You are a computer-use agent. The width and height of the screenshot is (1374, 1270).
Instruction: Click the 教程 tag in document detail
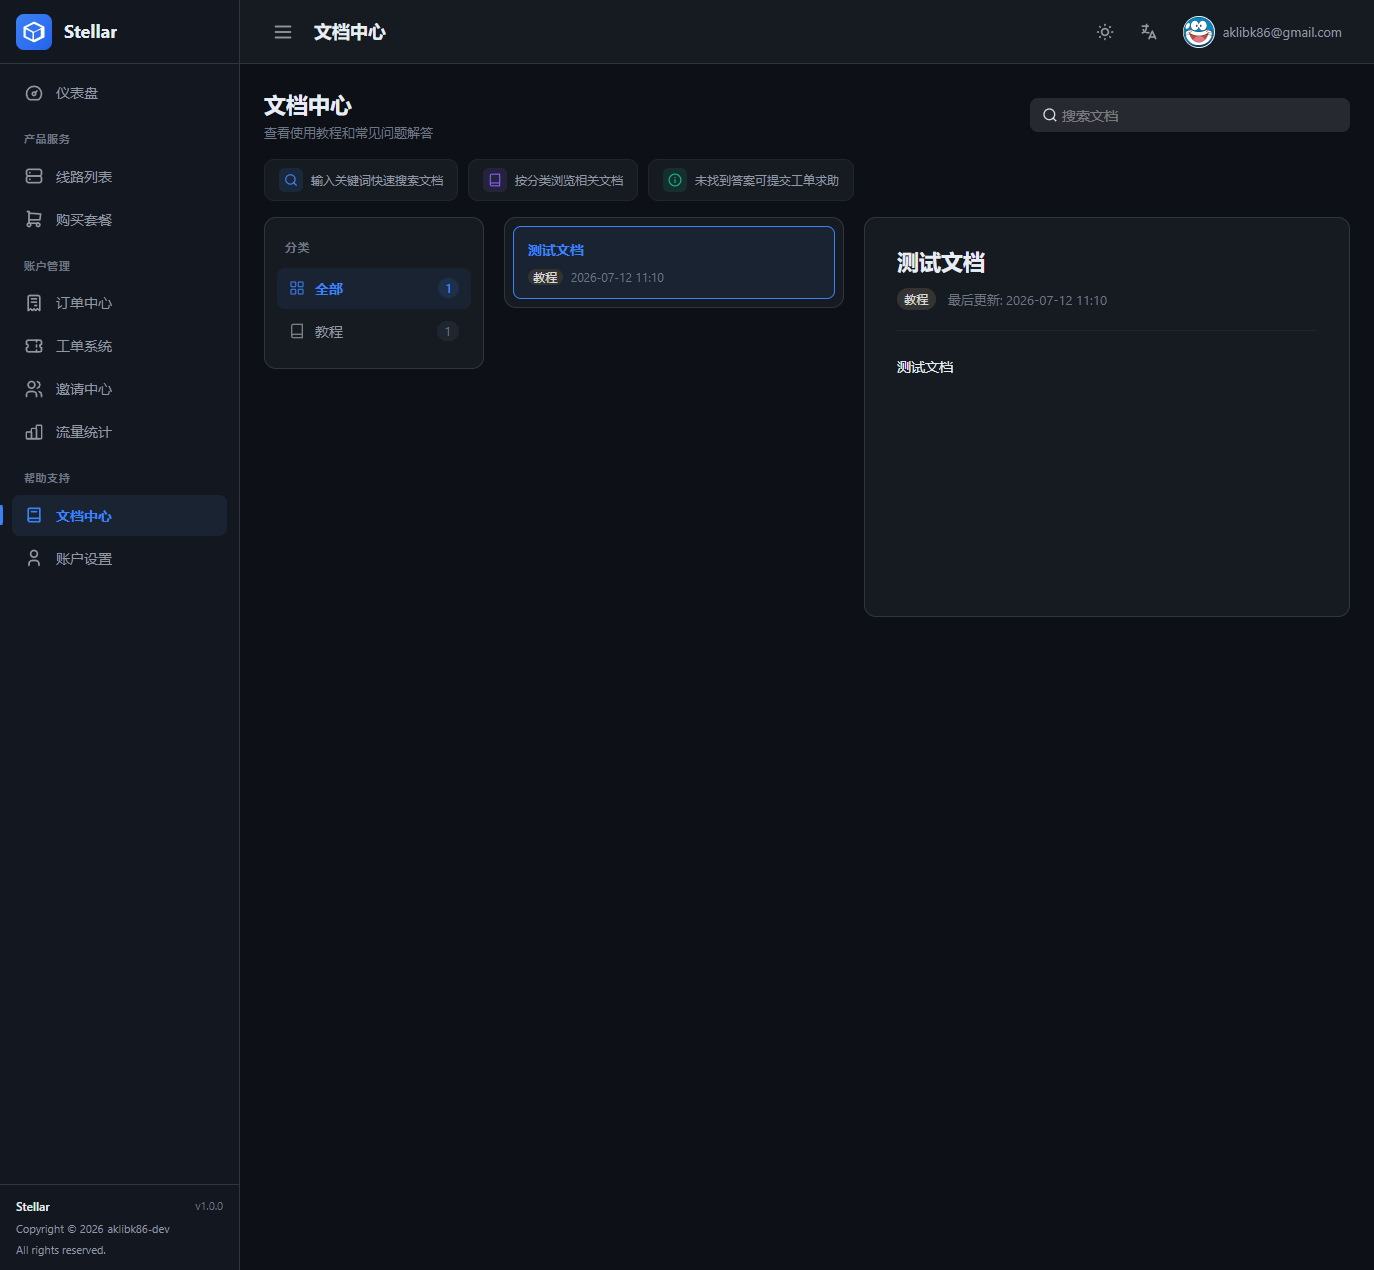[x=916, y=300]
